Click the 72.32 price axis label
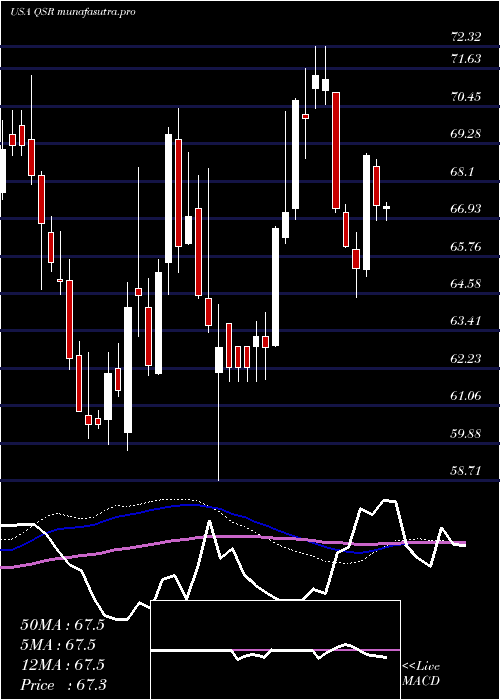This screenshot has width=500, height=700. pyautogui.click(x=466, y=37)
